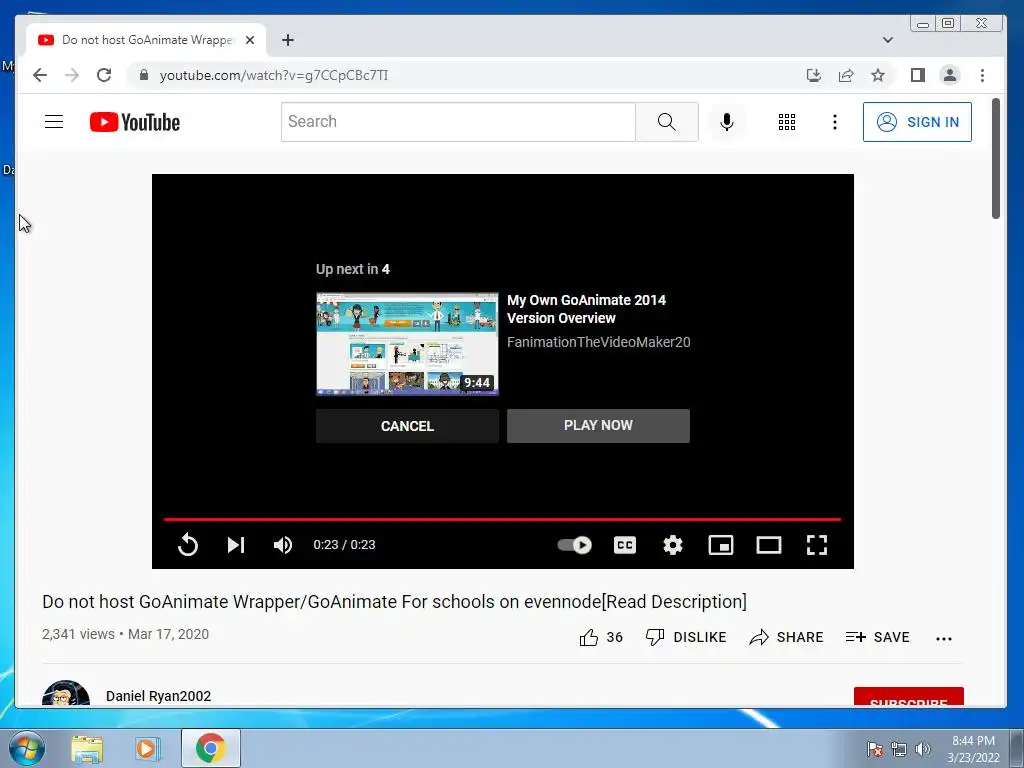Reload the page in Chrome

[104, 75]
